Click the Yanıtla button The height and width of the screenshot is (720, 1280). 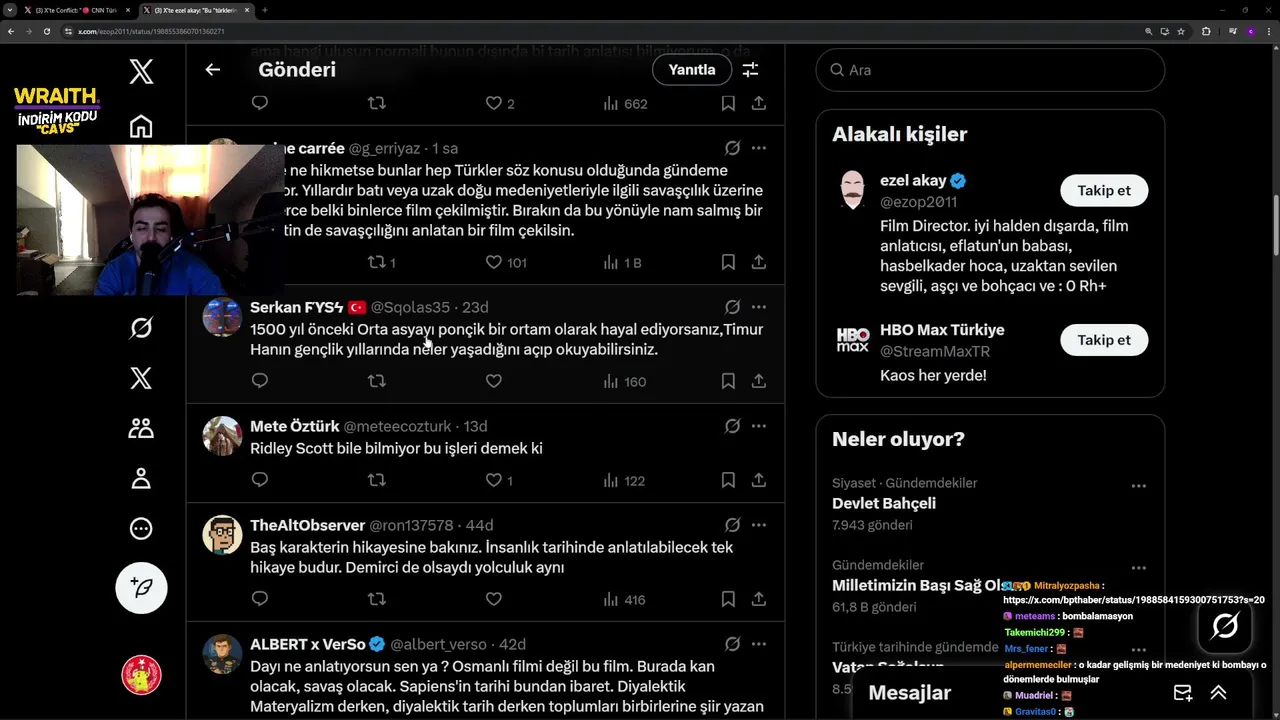(692, 70)
